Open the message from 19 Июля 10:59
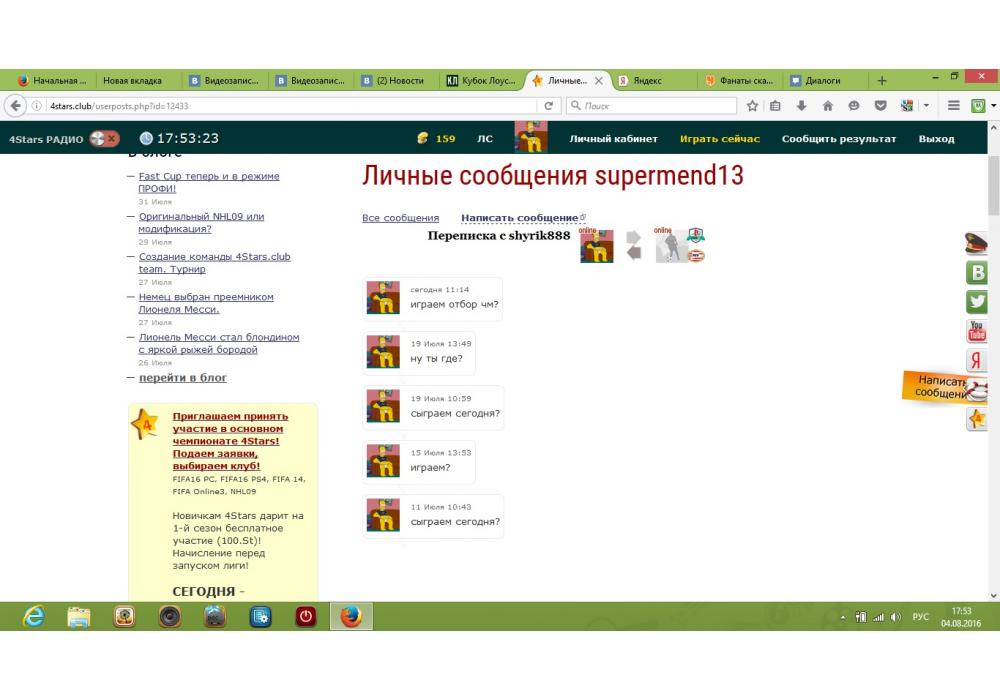1000x700 pixels. 433,407
